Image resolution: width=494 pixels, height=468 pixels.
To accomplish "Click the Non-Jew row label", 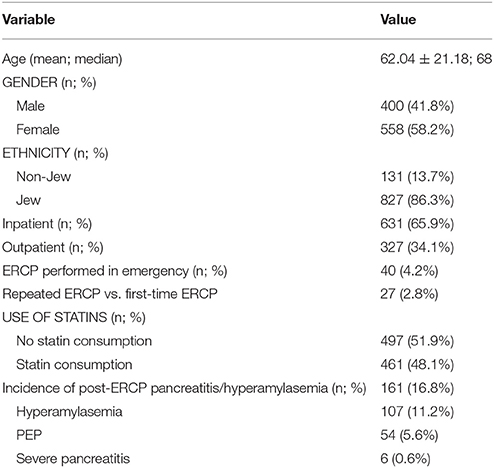I will (x=44, y=176).
